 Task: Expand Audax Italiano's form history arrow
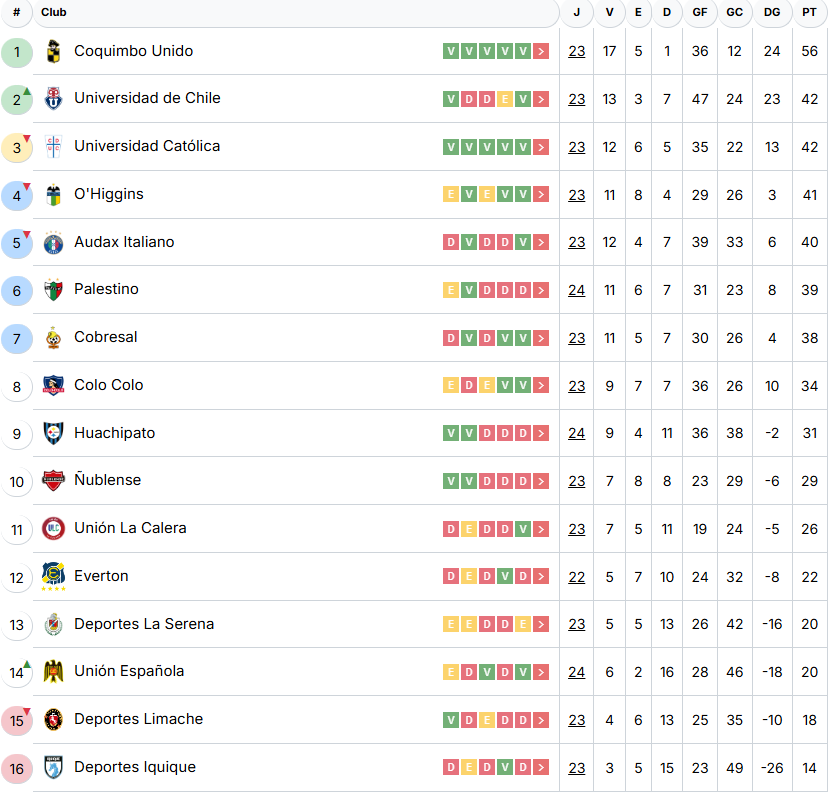pos(541,242)
